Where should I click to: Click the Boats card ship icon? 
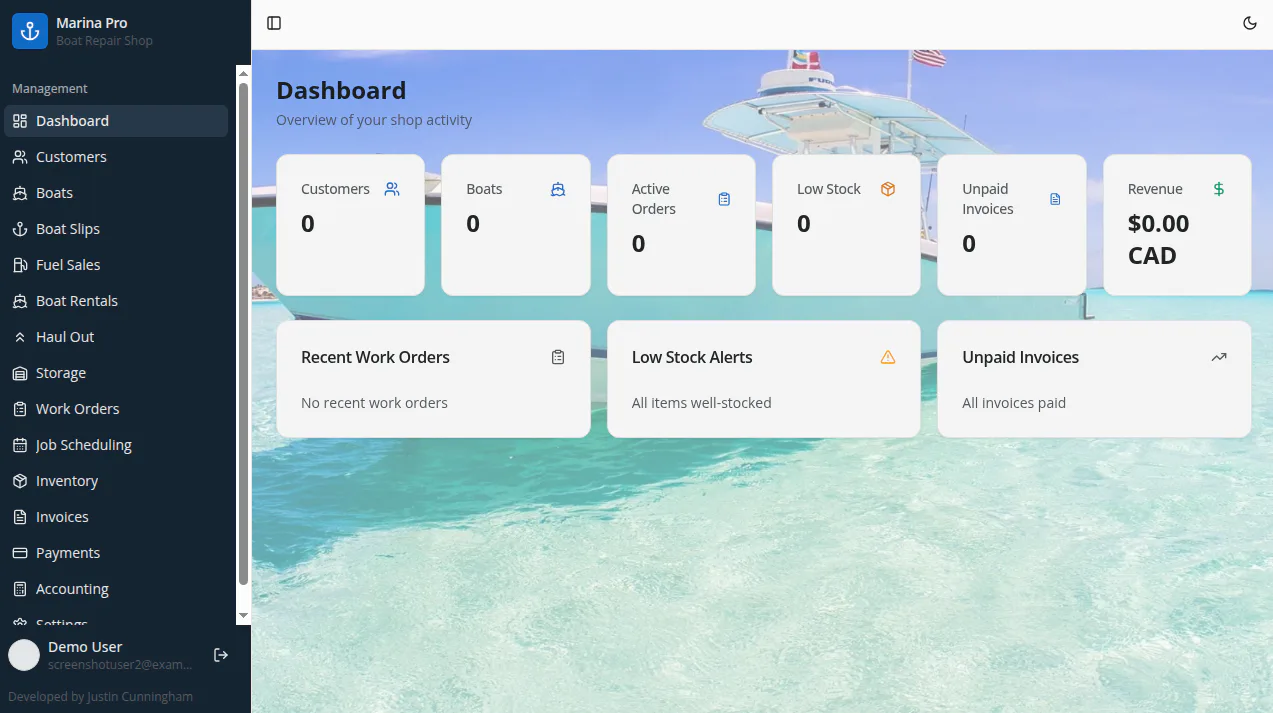(558, 189)
